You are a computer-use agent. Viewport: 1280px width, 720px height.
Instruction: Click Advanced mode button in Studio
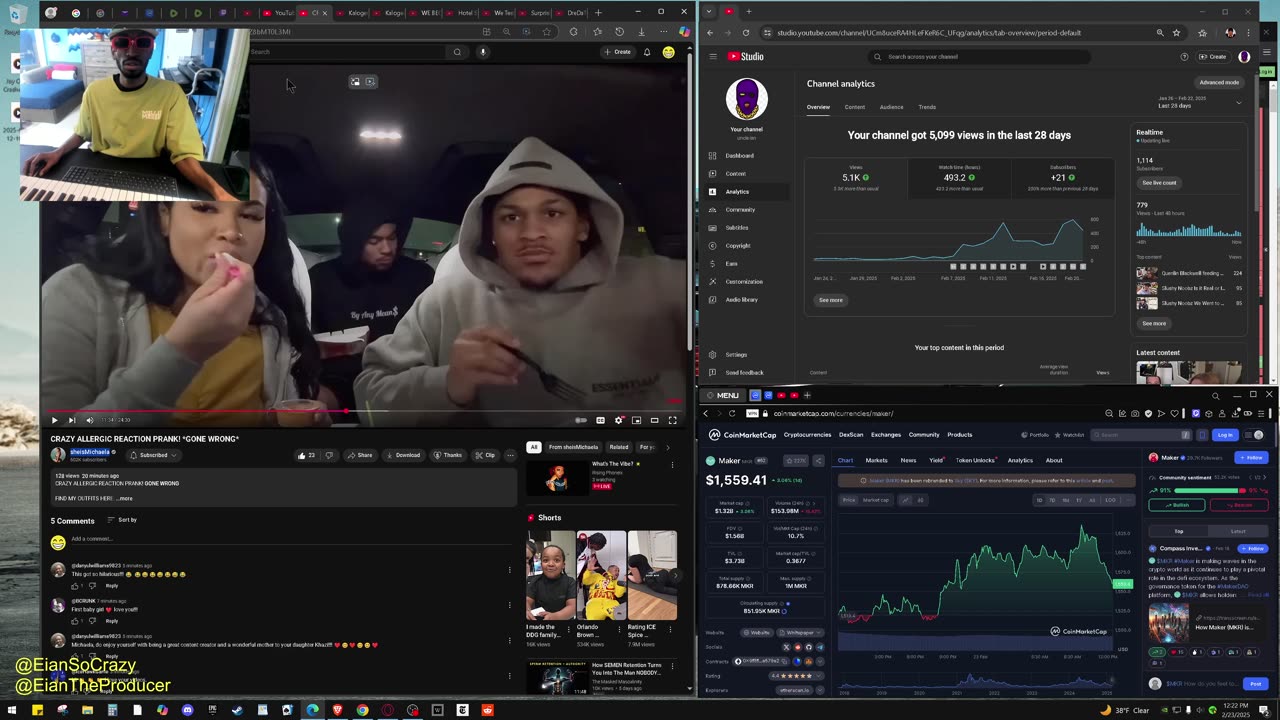(x=1219, y=83)
